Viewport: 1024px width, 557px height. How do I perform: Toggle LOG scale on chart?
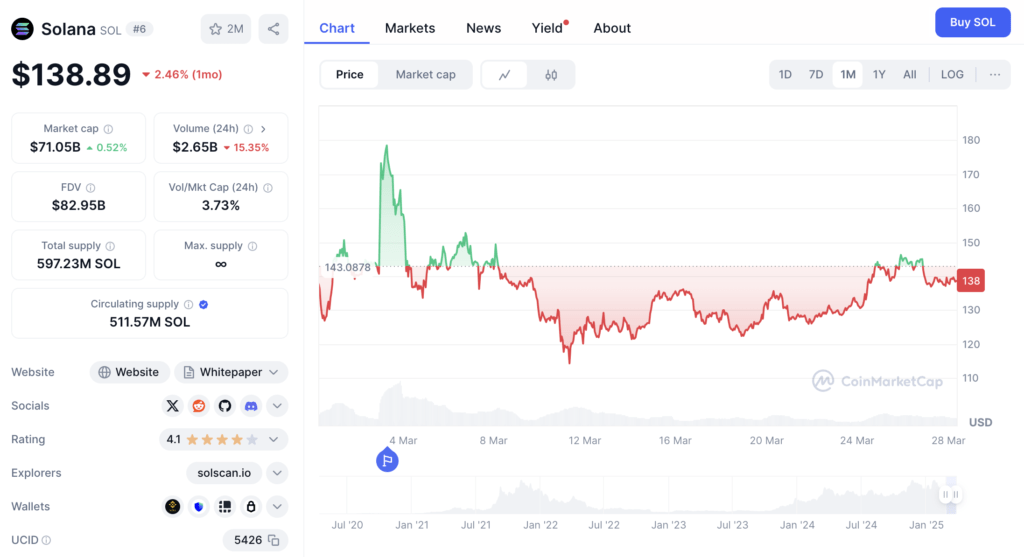pyautogui.click(x=952, y=74)
